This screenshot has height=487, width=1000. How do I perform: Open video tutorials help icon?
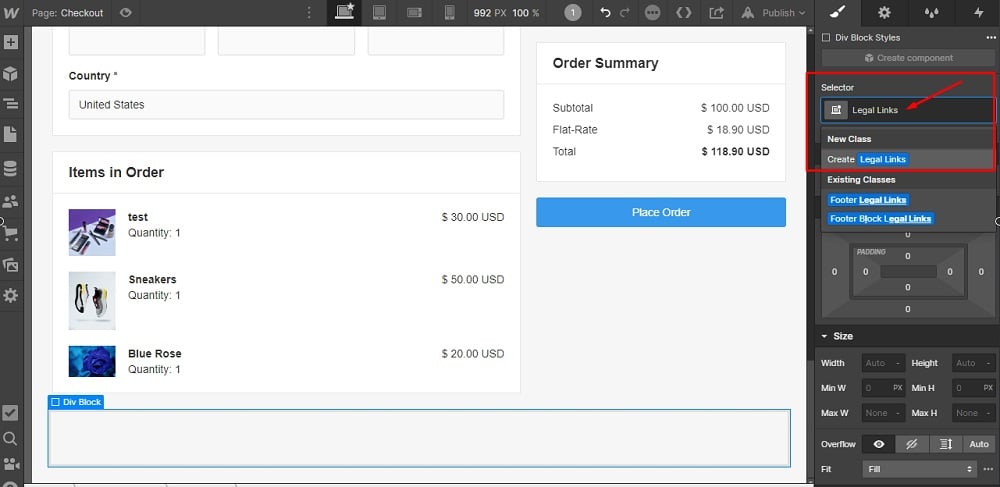(11, 464)
